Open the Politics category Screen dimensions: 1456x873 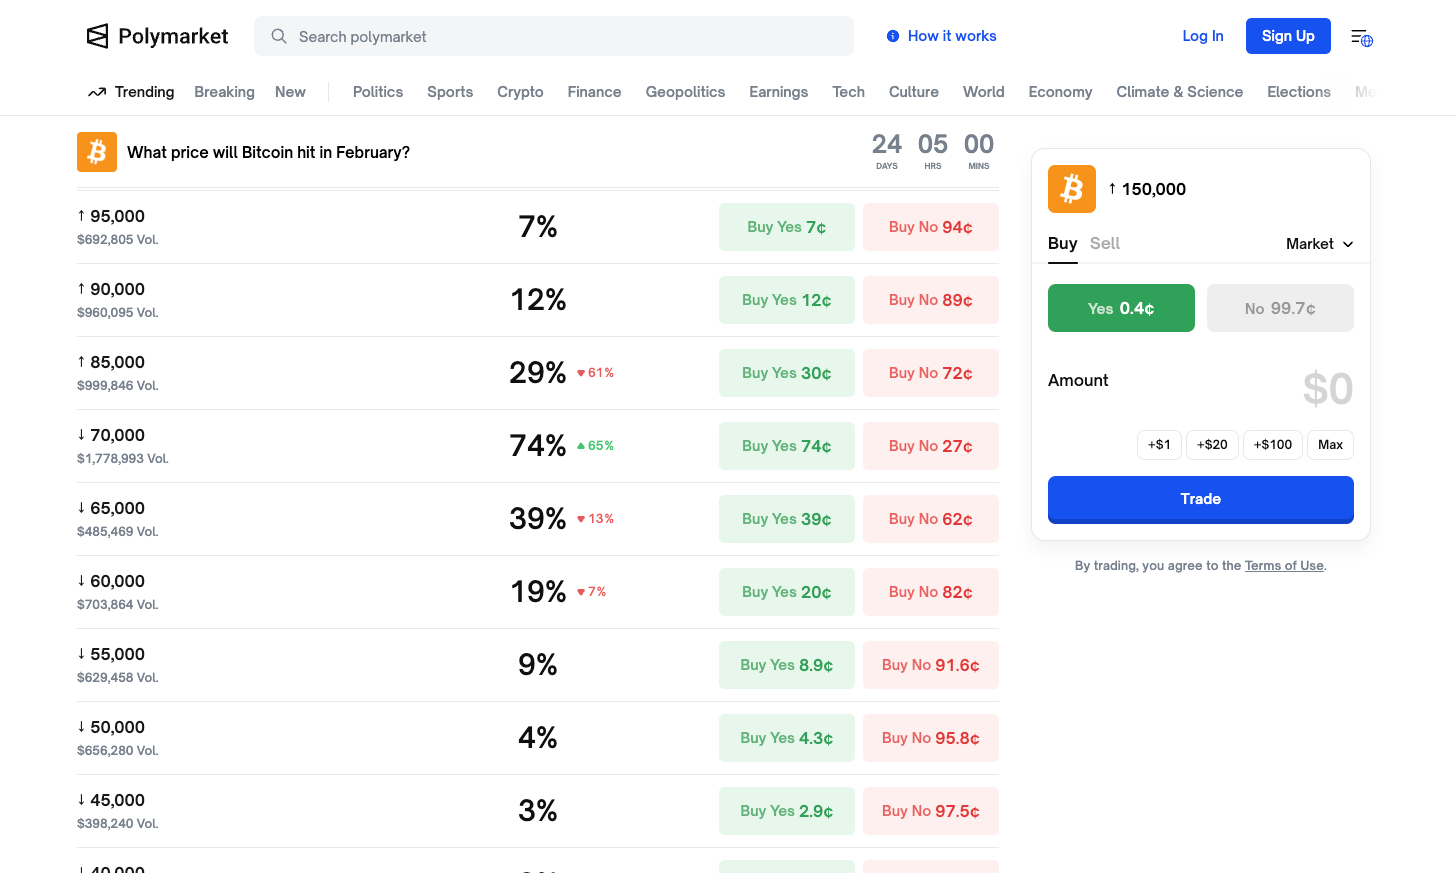[378, 91]
